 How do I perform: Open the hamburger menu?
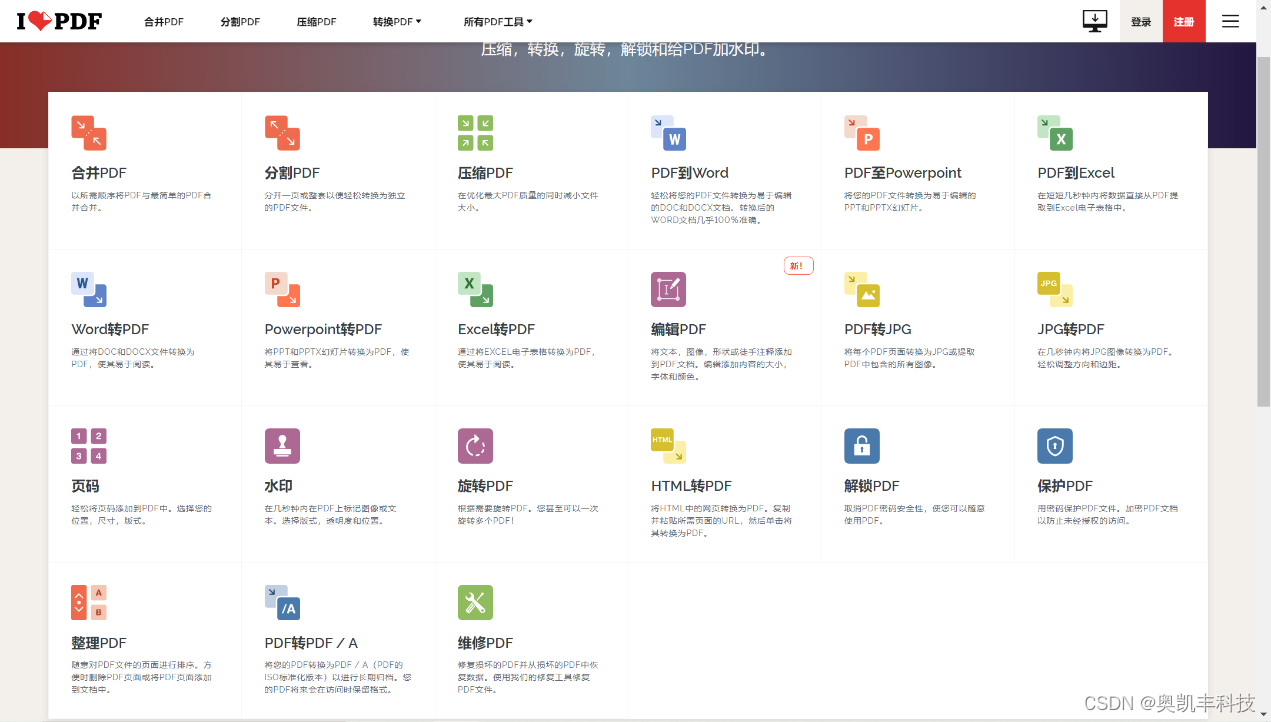[1230, 20]
